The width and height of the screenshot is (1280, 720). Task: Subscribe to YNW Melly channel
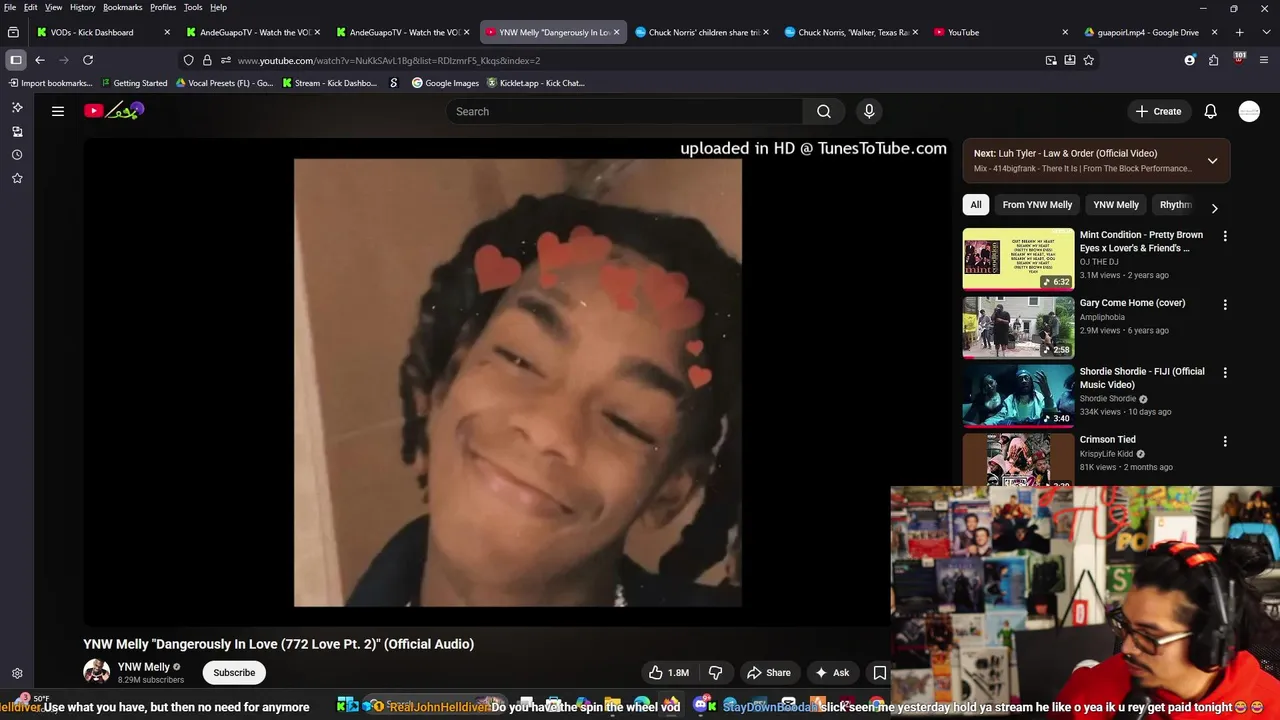pos(234,673)
